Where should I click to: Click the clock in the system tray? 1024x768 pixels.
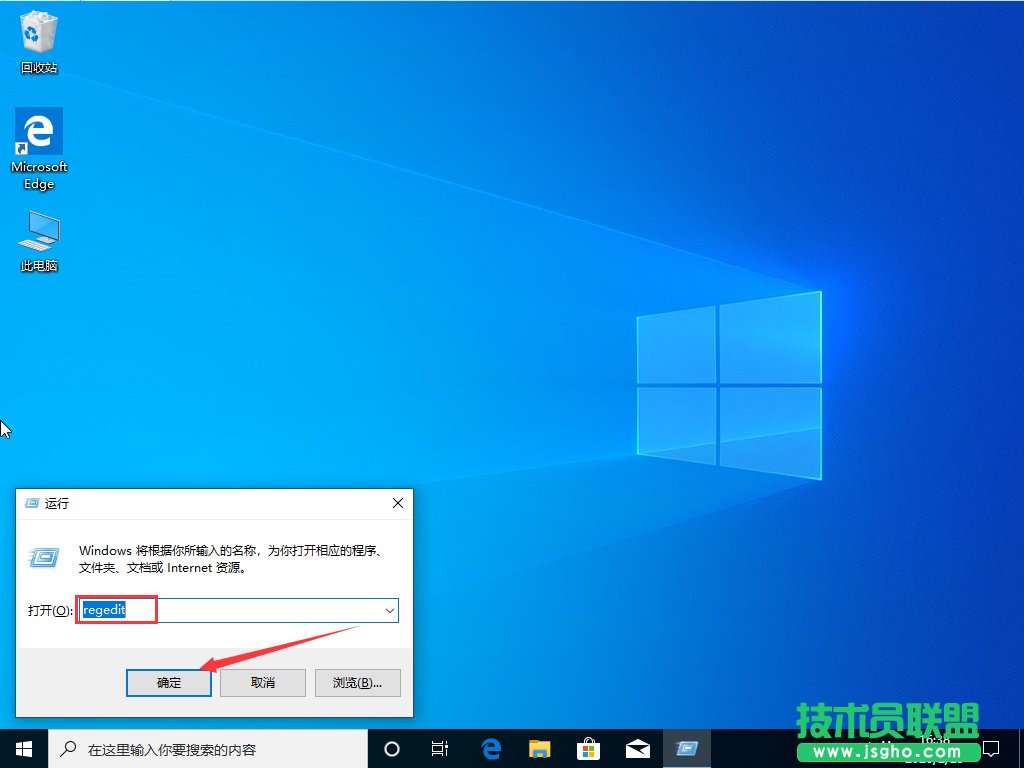[935, 748]
